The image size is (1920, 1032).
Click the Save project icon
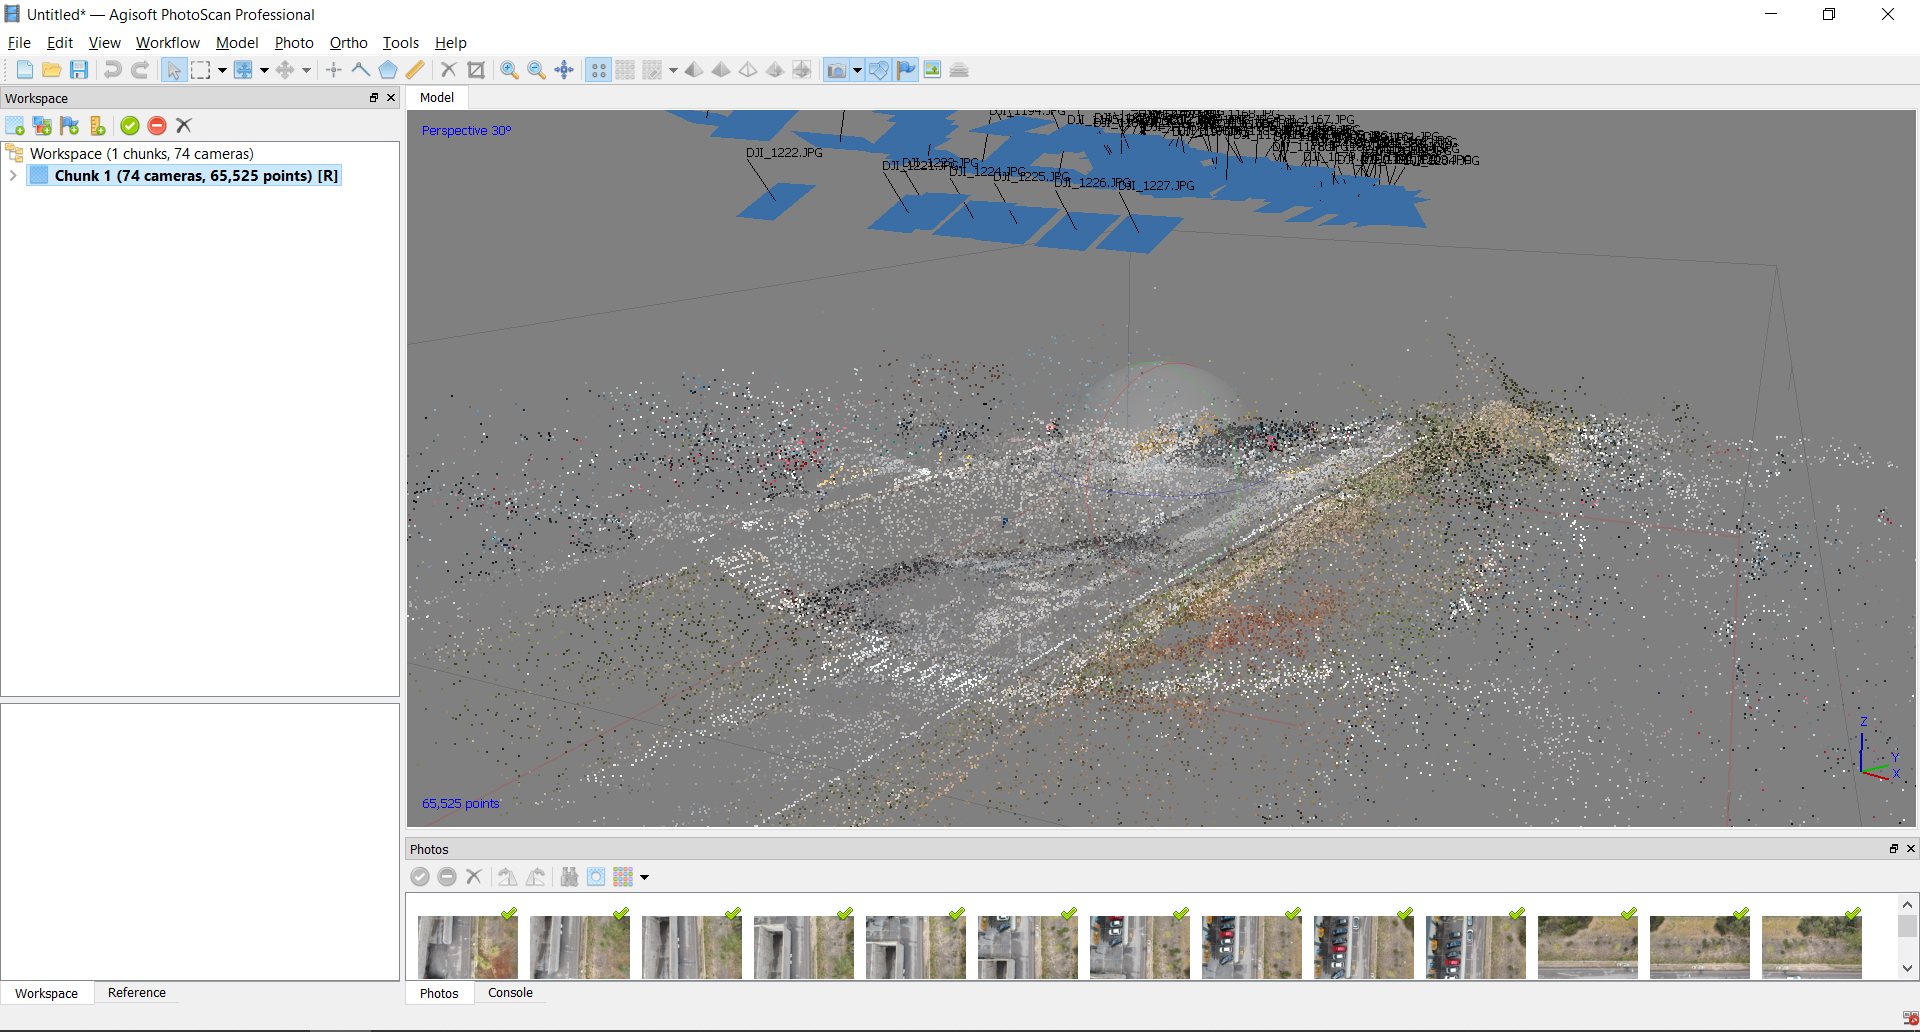coord(79,70)
